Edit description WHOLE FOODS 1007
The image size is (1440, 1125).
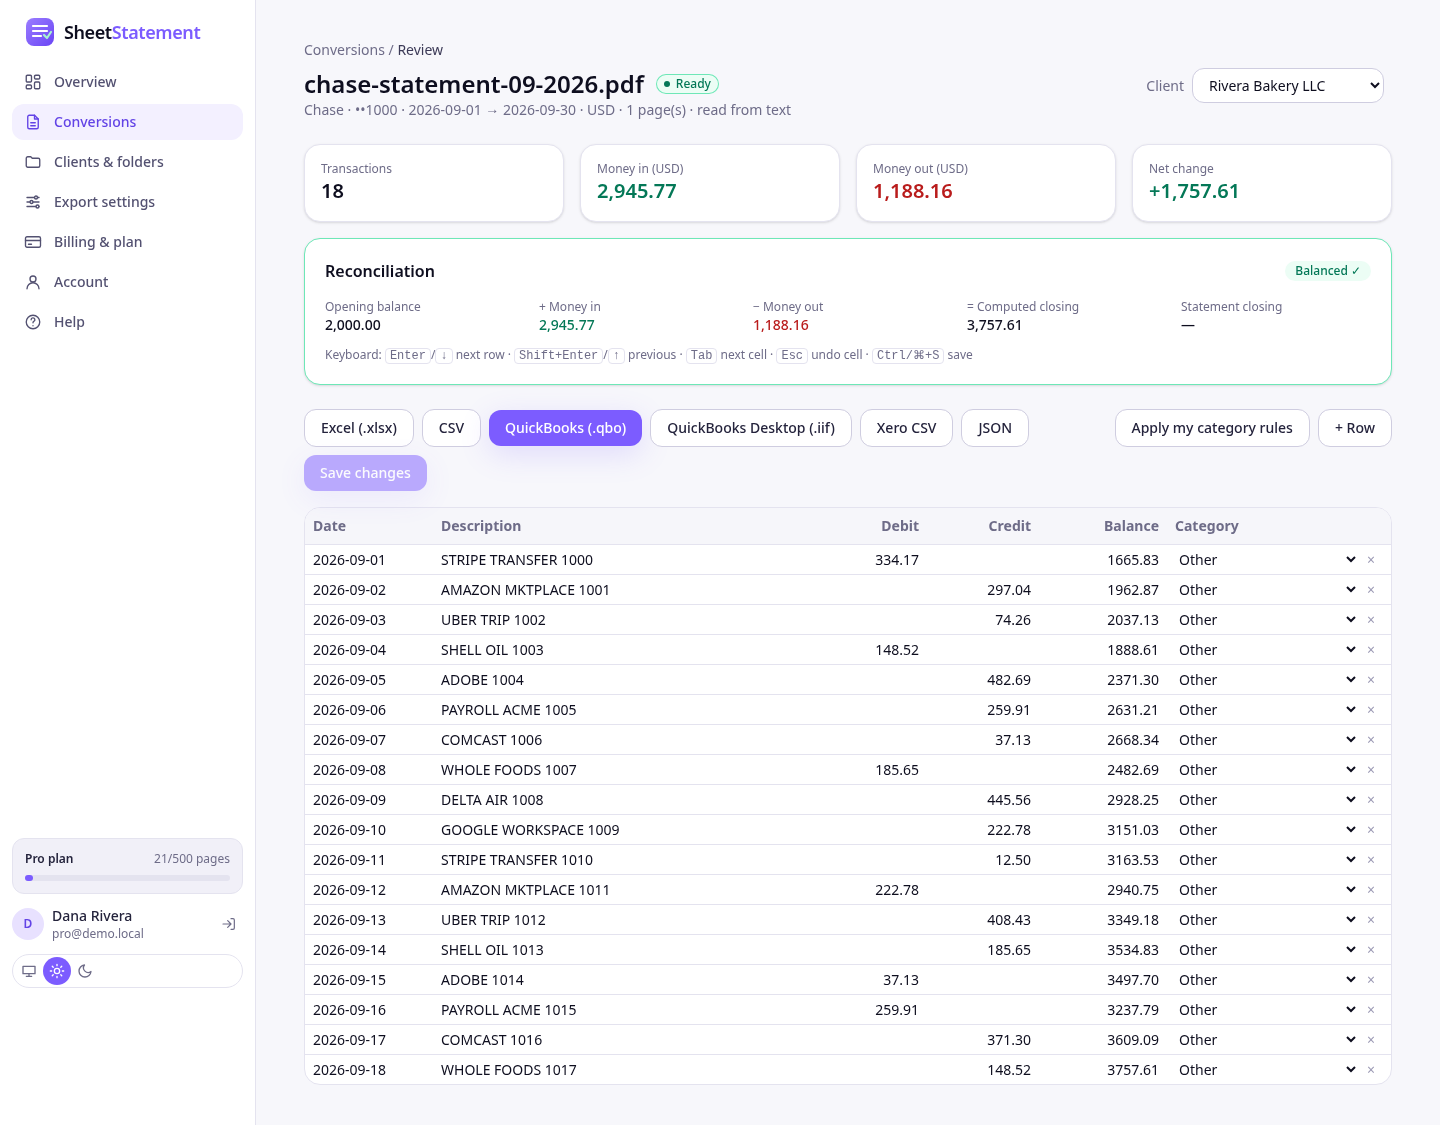click(622, 770)
